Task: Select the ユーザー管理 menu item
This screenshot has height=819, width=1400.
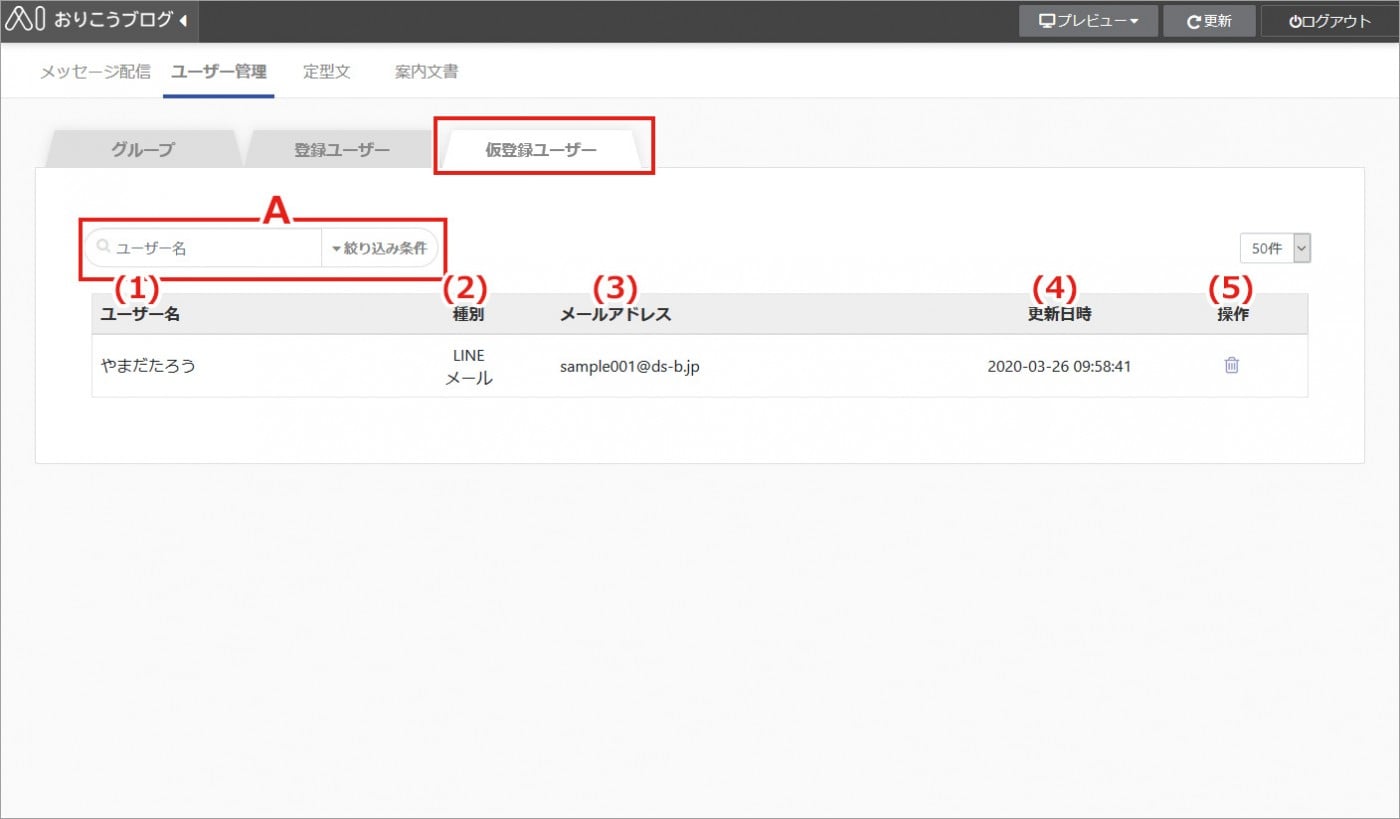Action: (219, 72)
